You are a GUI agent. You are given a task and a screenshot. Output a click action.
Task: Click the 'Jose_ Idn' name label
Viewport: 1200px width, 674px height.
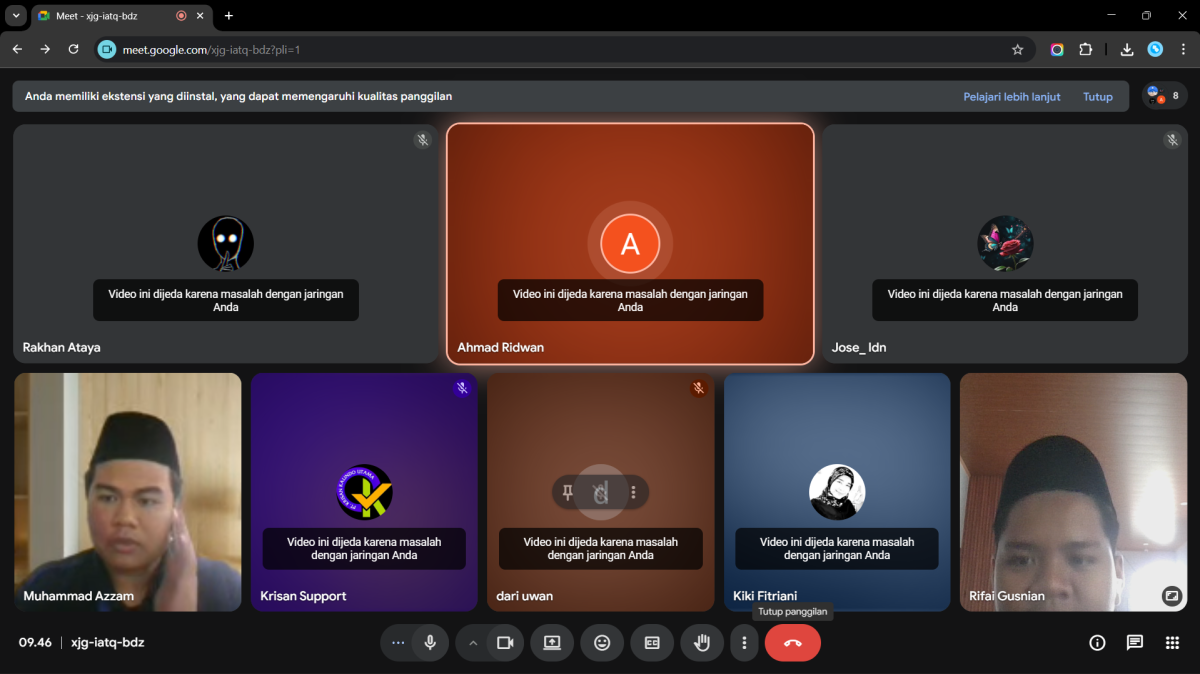(x=859, y=348)
